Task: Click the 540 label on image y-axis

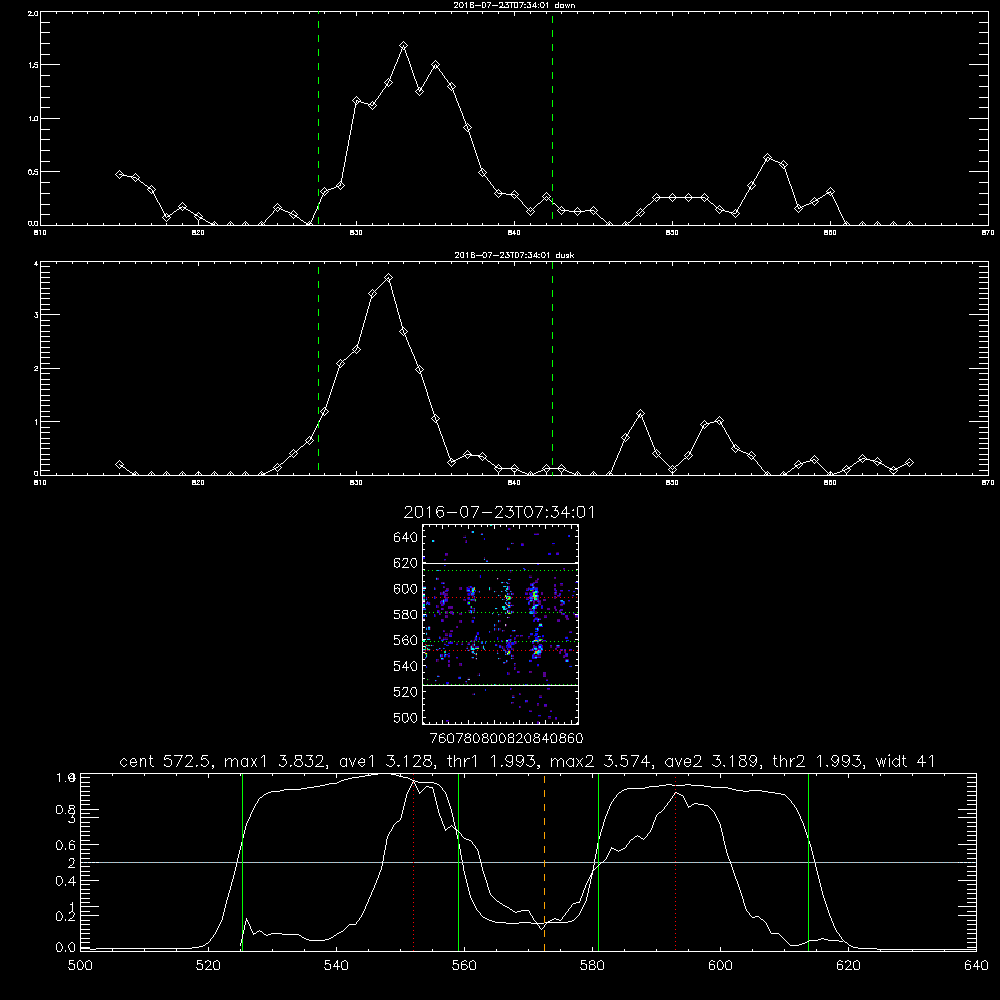Action: point(406,666)
